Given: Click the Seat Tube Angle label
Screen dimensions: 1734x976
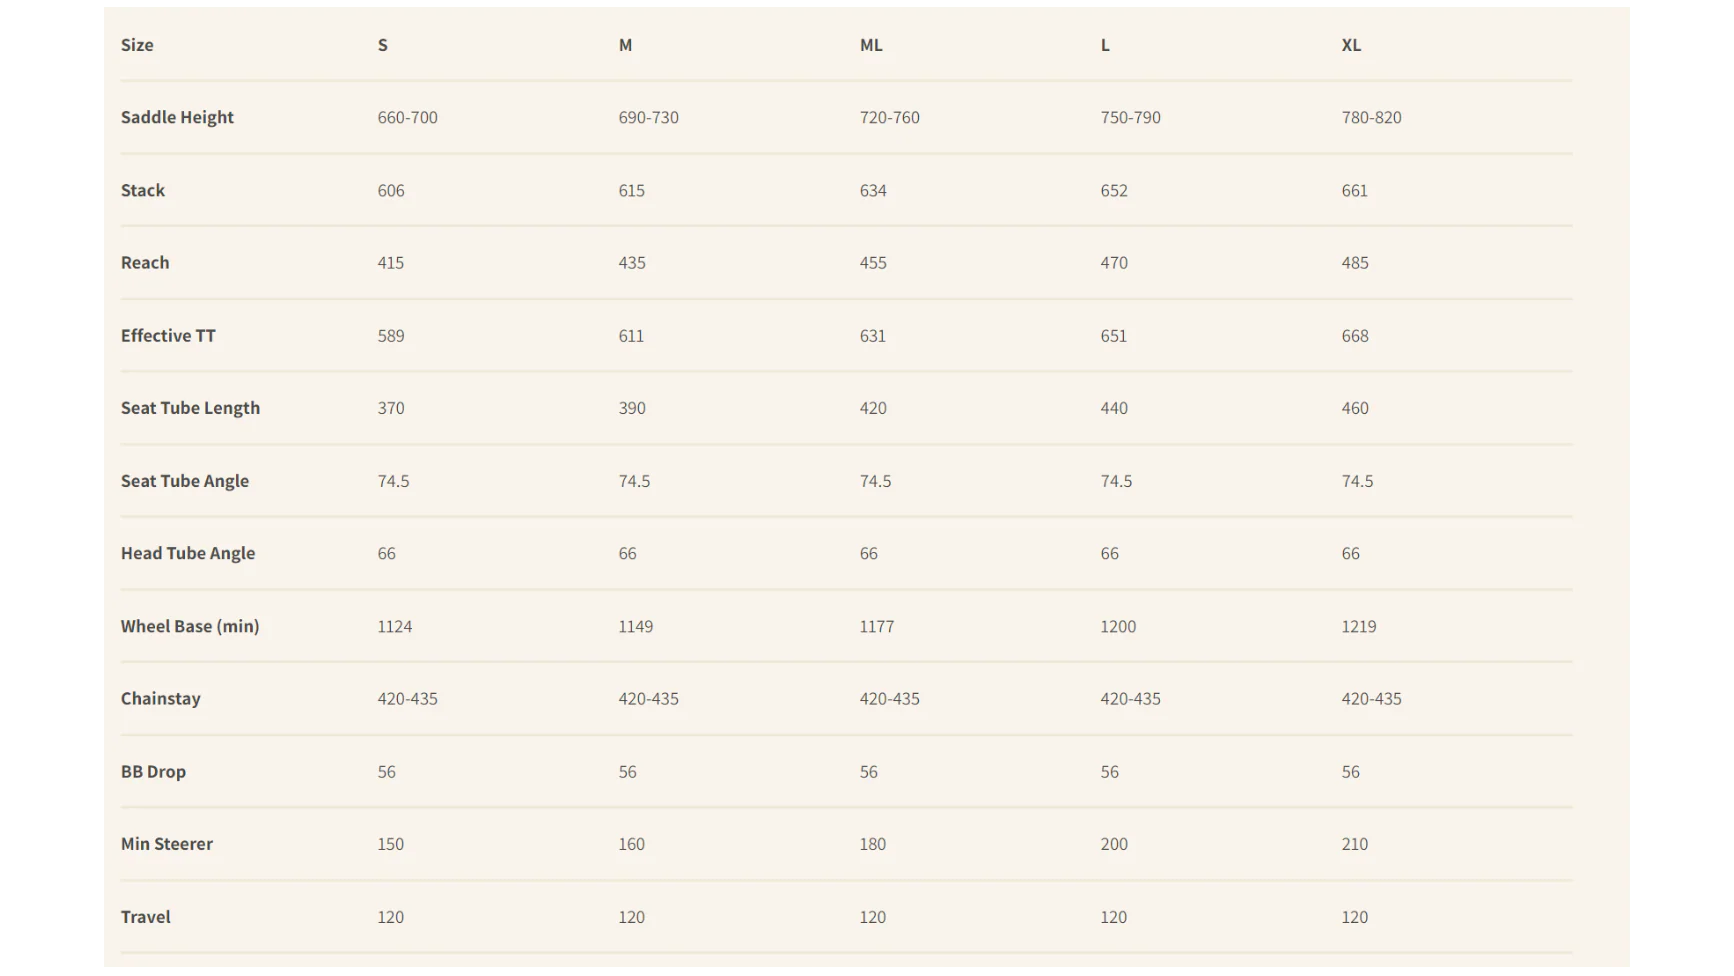Looking at the screenshot, I should pos(185,481).
